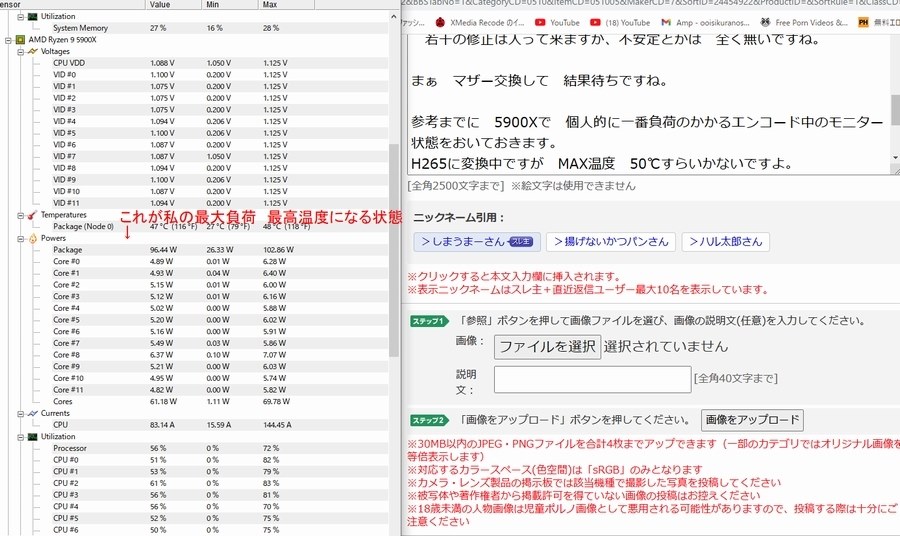Click the CPU Utilization section icon
900x536 pixels.
coord(33,437)
